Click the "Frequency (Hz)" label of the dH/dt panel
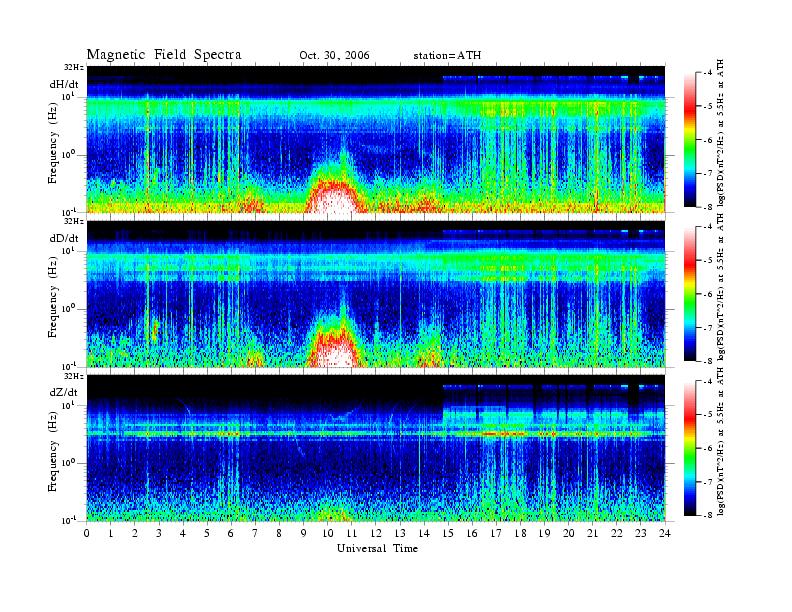This screenshot has width=792, height=612. coord(53,145)
